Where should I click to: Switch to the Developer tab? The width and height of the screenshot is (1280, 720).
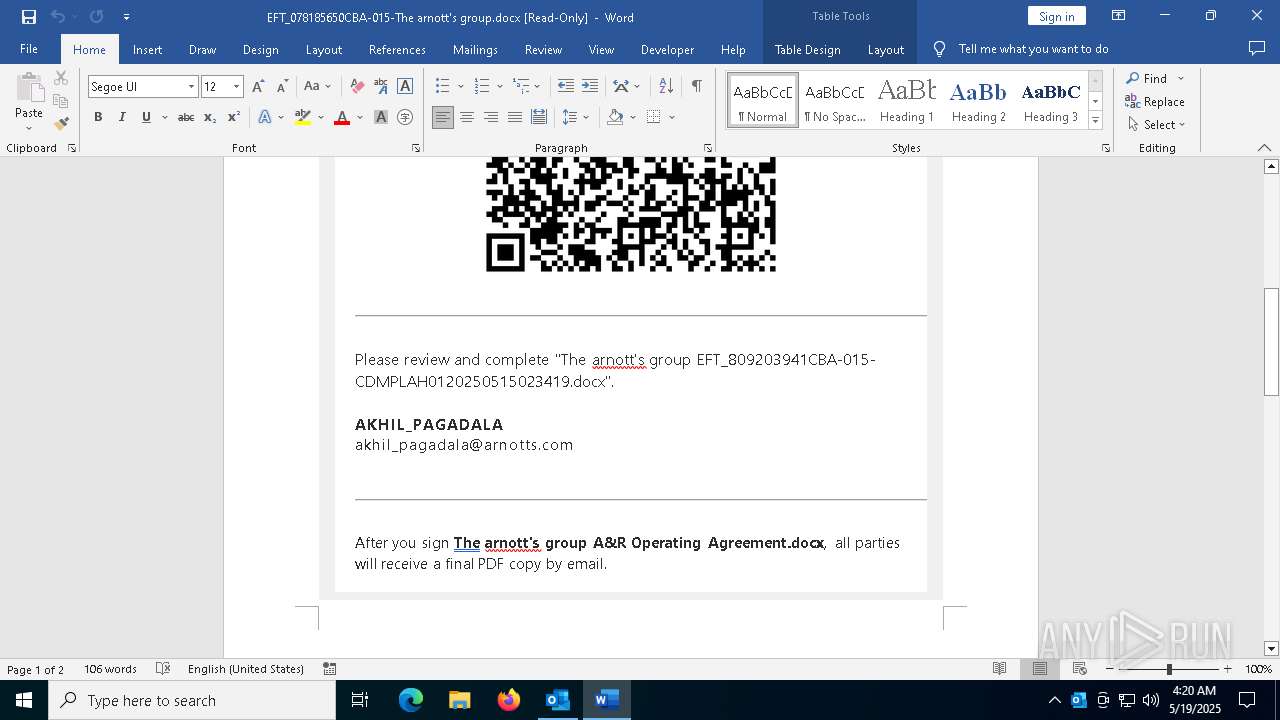click(667, 49)
